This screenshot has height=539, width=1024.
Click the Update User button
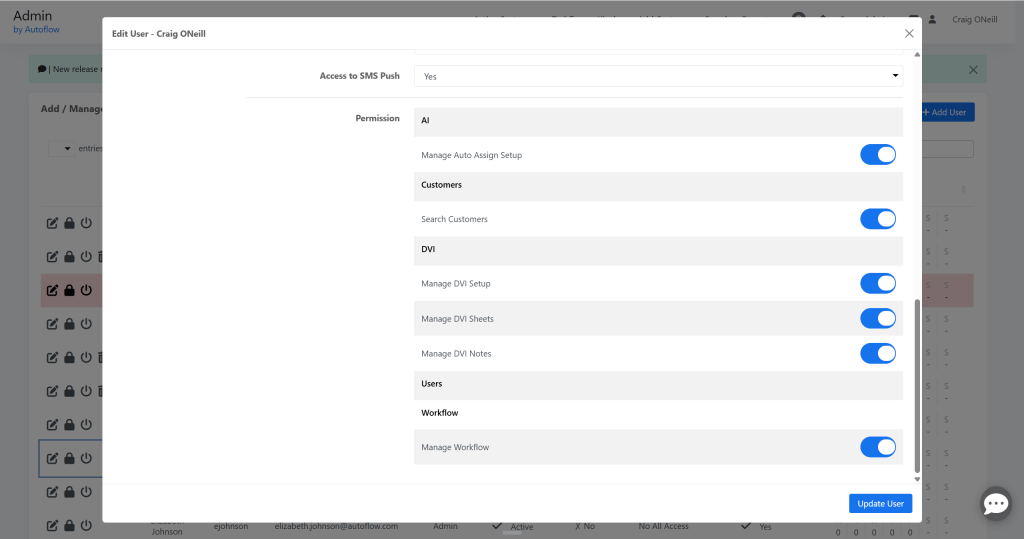880,504
